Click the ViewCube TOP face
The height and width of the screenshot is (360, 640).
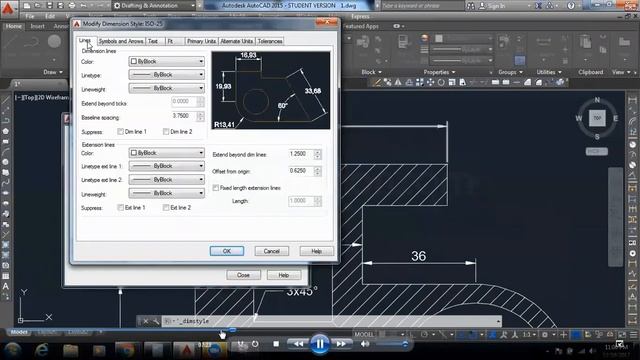(x=597, y=118)
